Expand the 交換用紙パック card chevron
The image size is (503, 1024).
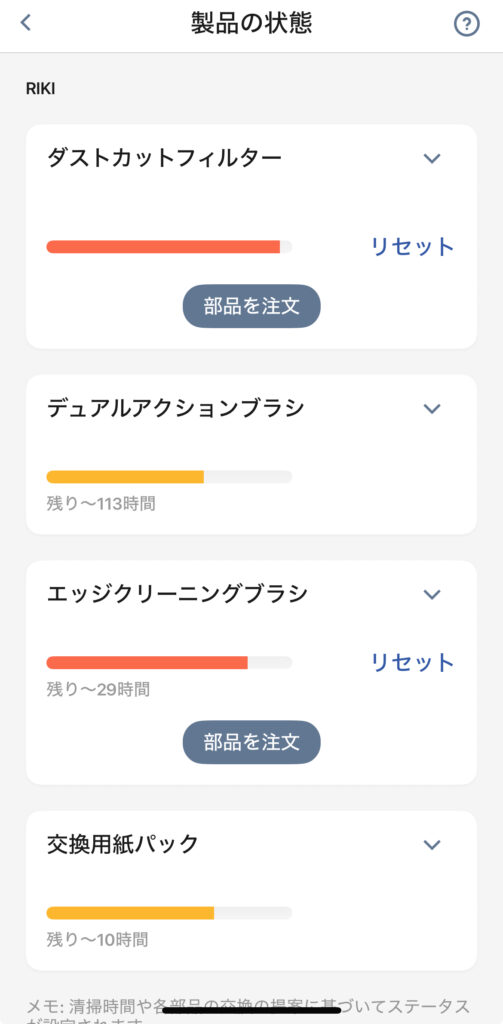click(x=432, y=844)
